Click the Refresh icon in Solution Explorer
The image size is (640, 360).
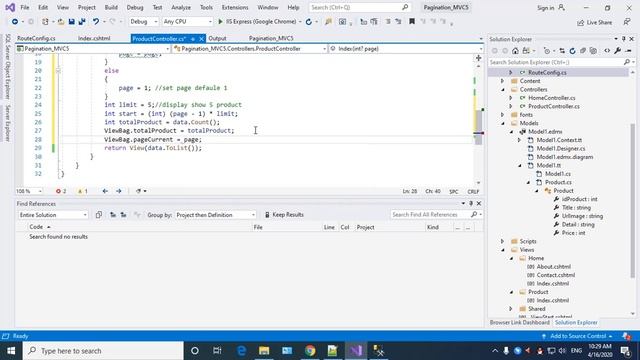[x=572, y=51]
